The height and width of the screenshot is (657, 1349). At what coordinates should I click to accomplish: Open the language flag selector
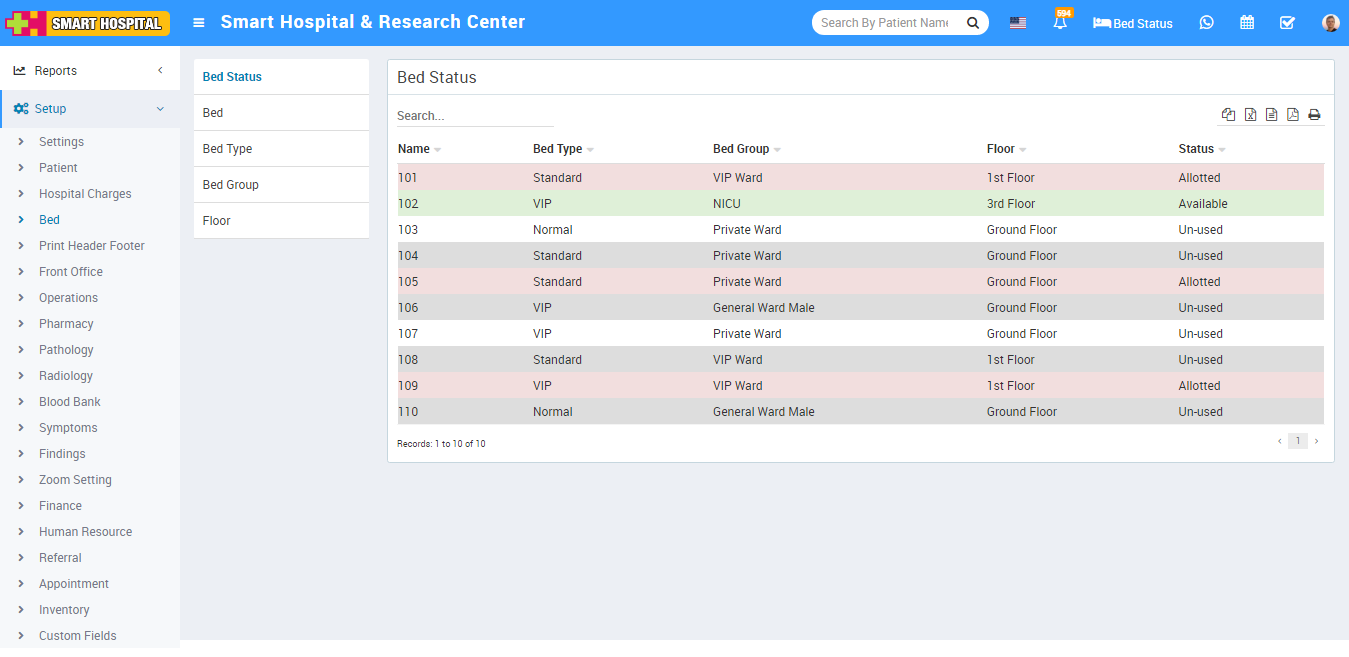tap(1017, 23)
